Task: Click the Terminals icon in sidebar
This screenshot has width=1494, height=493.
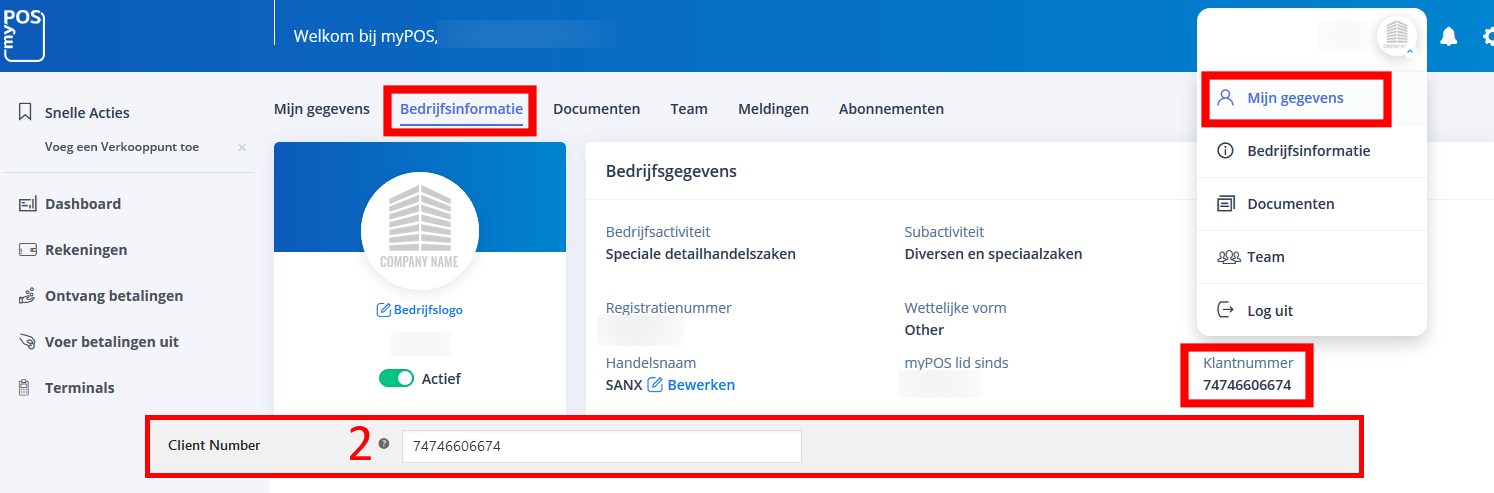Action: (x=24, y=388)
